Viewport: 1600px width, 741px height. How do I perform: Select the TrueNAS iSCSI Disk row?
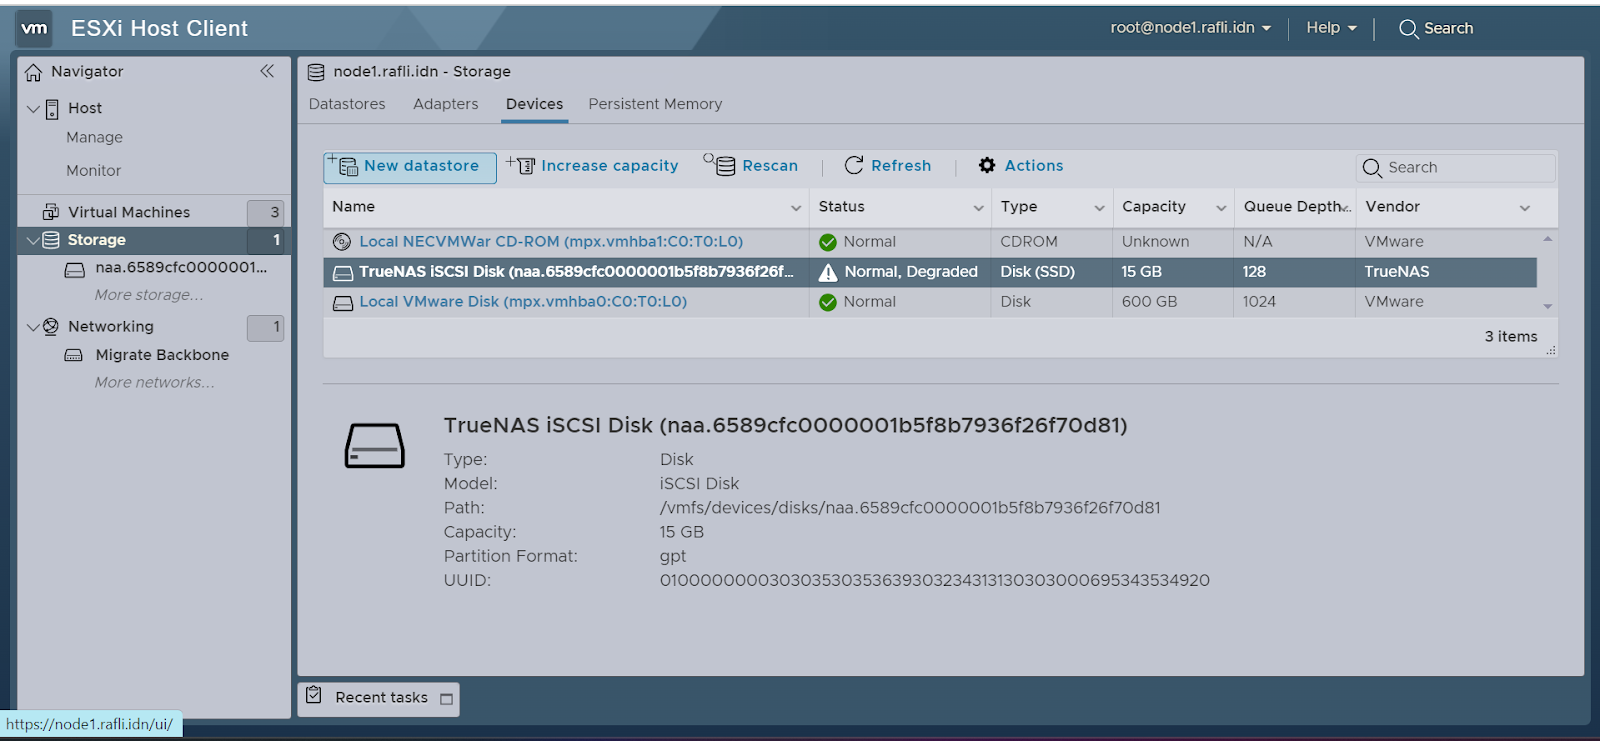(x=930, y=272)
